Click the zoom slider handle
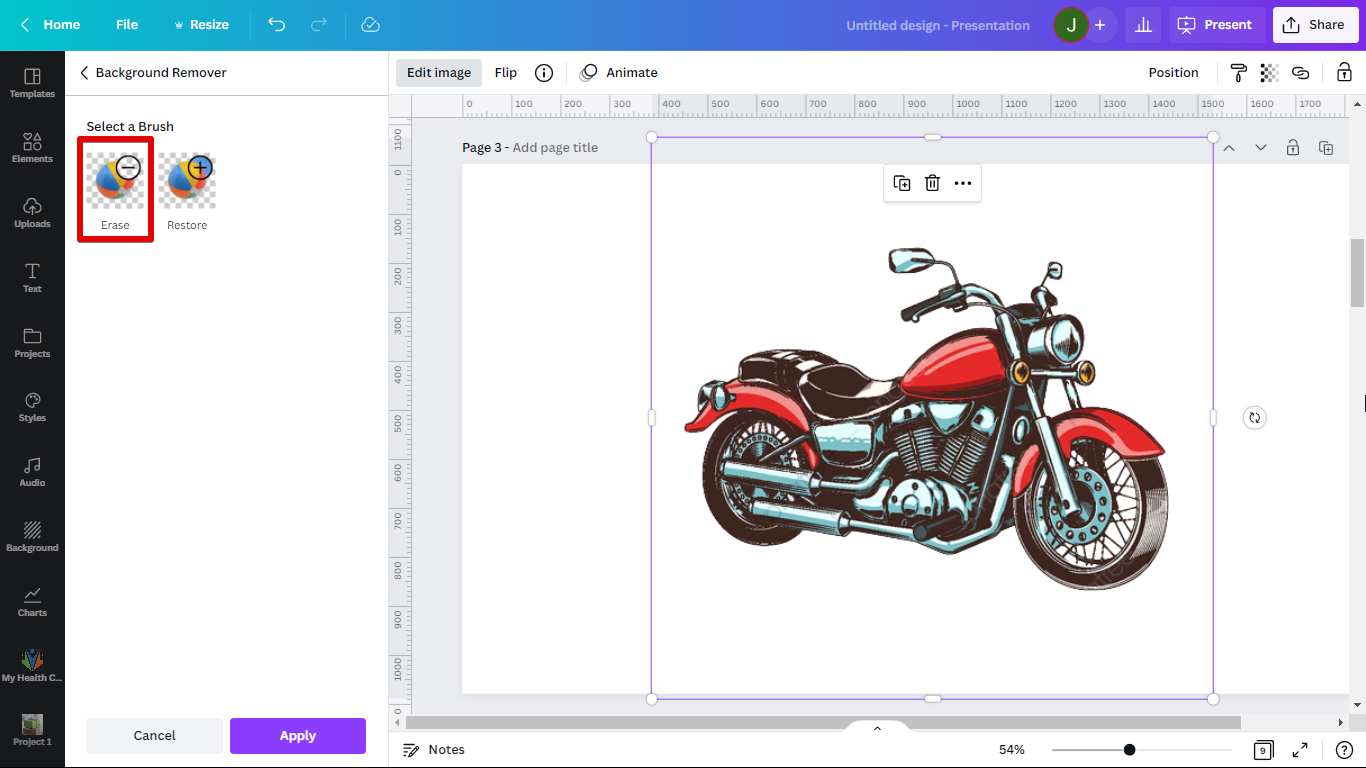The width and height of the screenshot is (1366, 768). 1129,750
